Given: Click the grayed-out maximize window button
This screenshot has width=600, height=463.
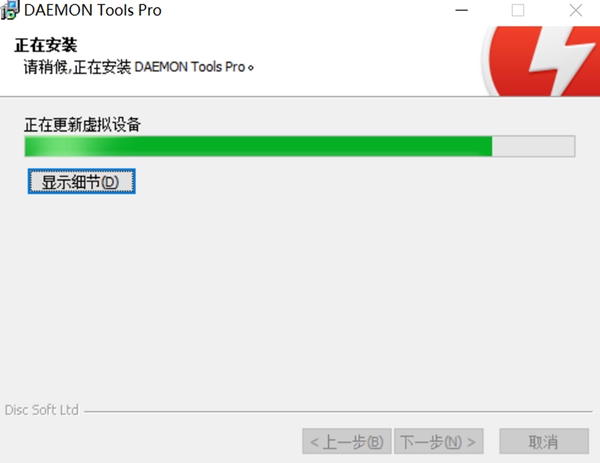Looking at the screenshot, I should click(x=518, y=10).
